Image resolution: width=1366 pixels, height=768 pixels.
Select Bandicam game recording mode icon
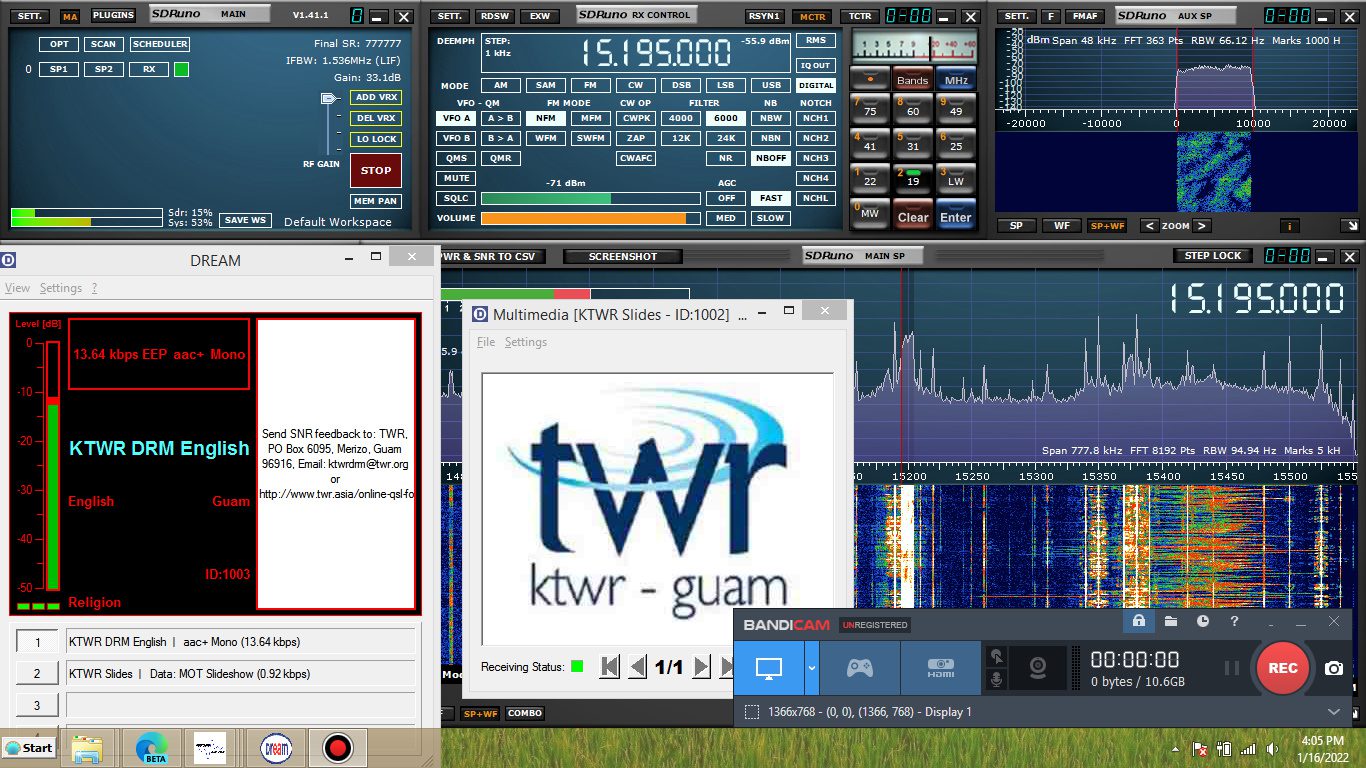click(859, 668)
